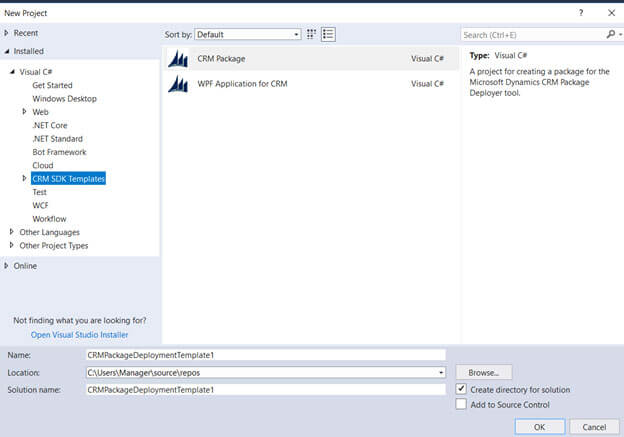The image size is (624, 437).
Task: Select the Bot Framework category
Action: pos(59,152)
